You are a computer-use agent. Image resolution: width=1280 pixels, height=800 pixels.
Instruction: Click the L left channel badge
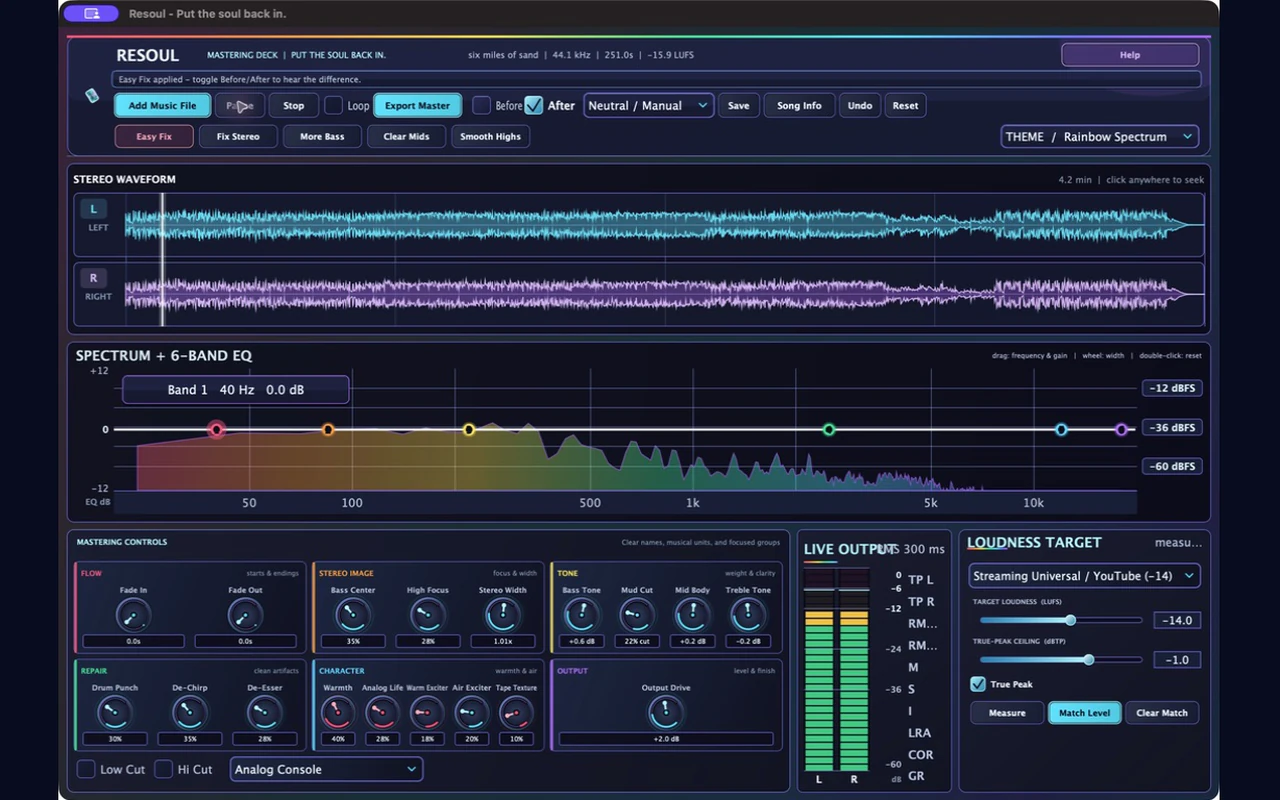point(94,209)
